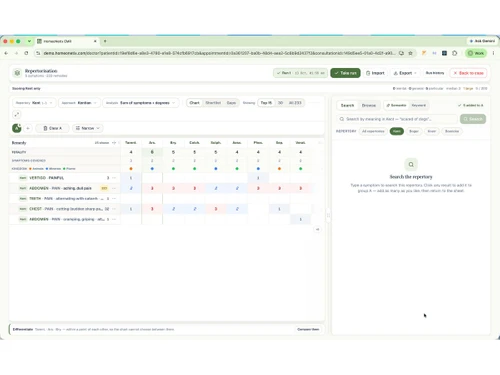Select the Kent repertory chip
The height and width of the screenshot is (375, 500).
[397, 131]
